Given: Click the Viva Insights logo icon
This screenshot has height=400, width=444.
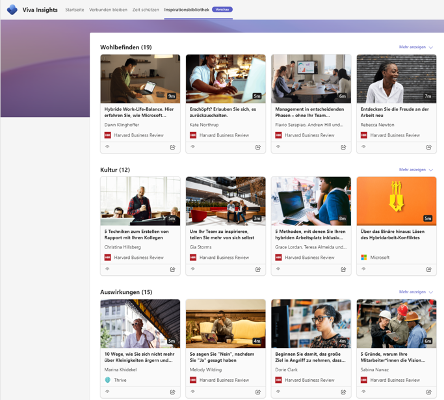Looking at the screenshot, I should 12,10.
